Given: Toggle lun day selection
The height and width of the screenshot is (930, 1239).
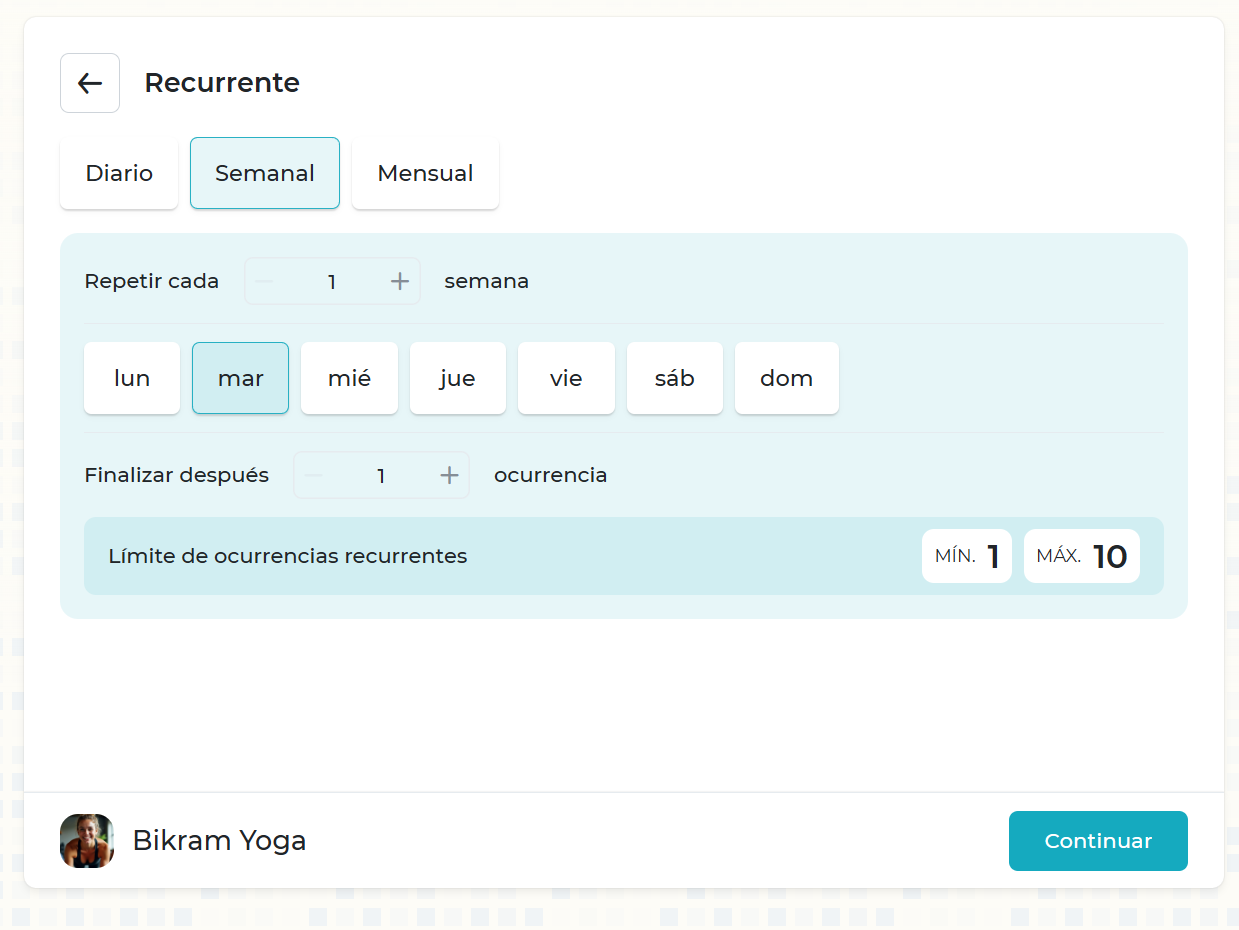Looking at the screenshot, I should click(132, 378).
